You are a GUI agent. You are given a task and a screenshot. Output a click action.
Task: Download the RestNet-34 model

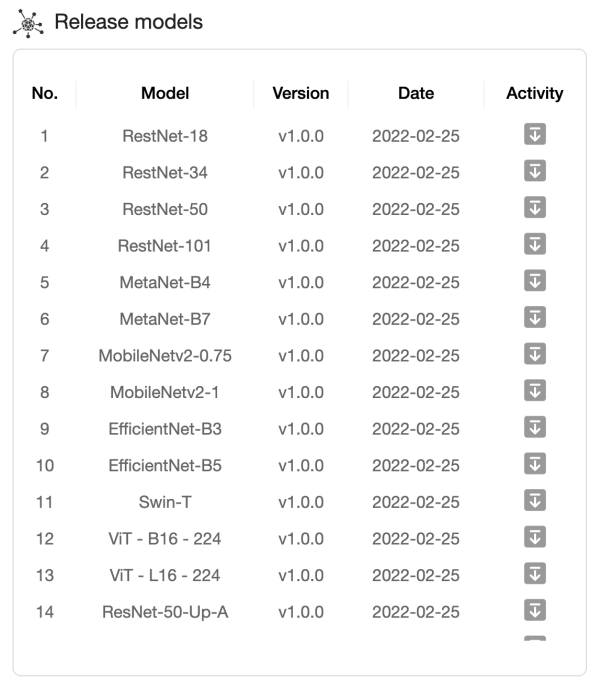pos(535,171)
